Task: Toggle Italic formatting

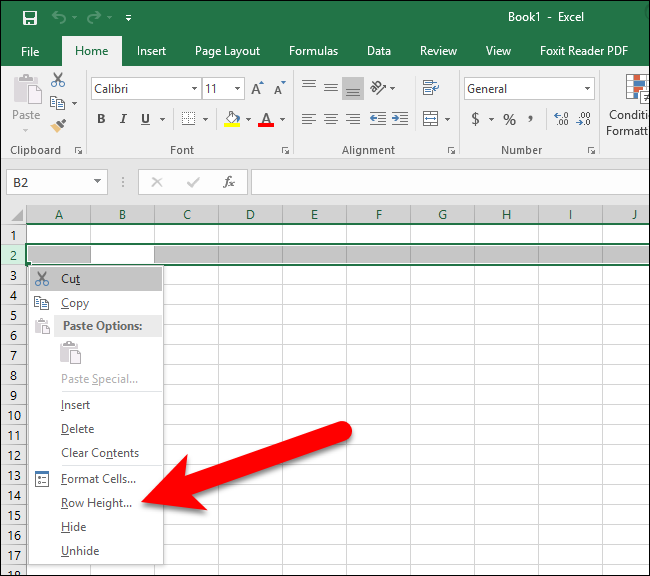Action: coord(123,119)
